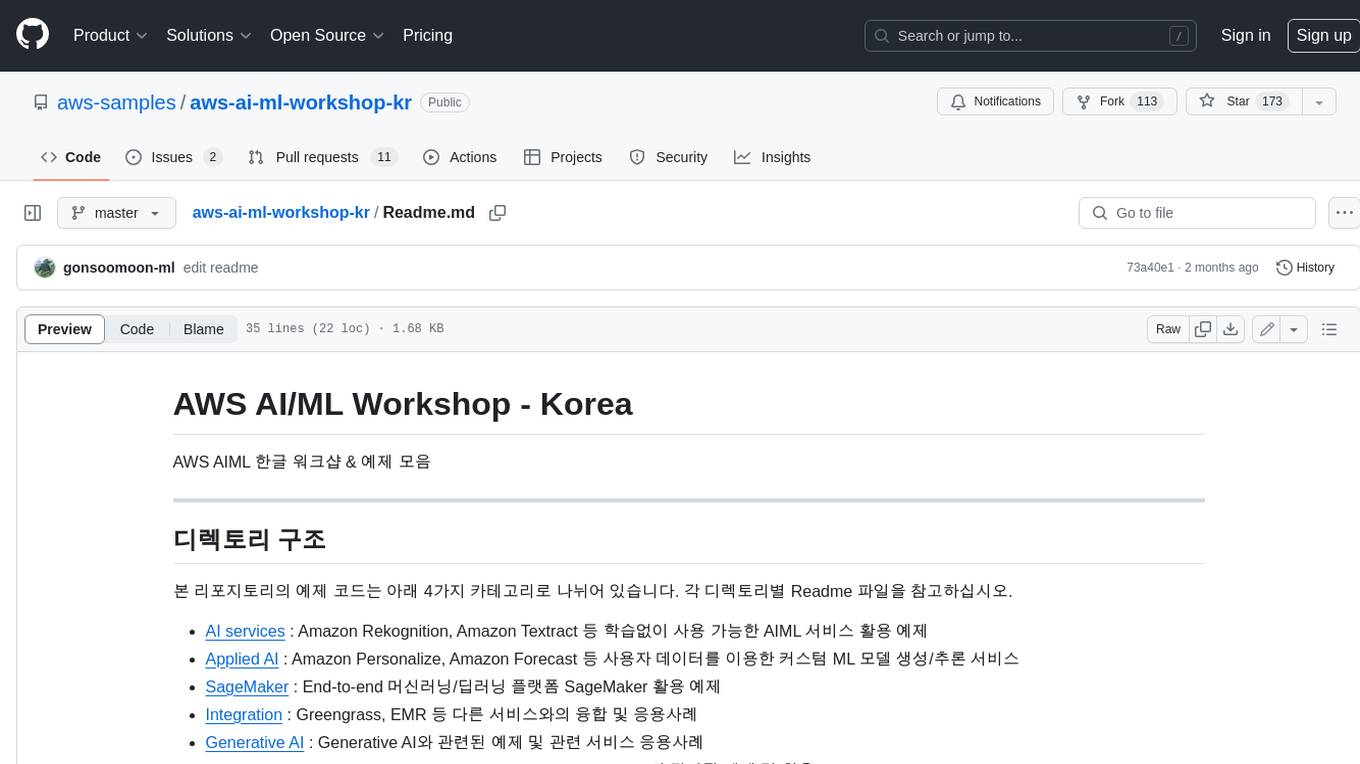
Task: Open the outline list icon
Action: tap(1329, 329)
